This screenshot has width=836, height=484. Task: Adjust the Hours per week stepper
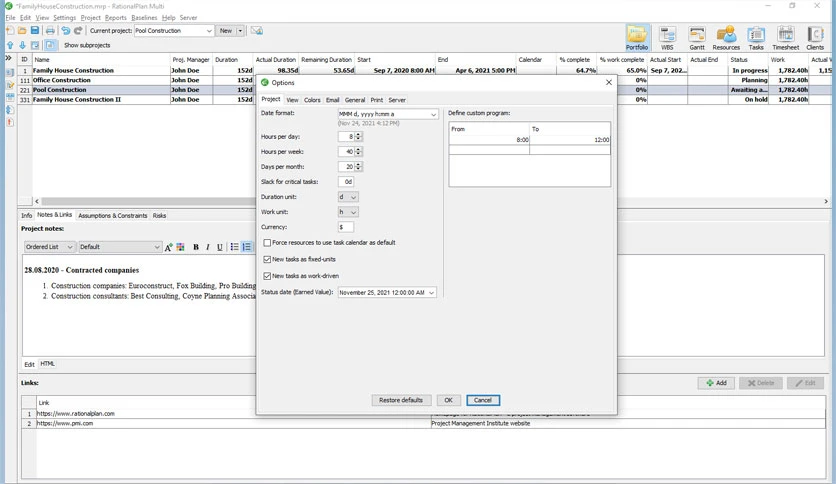(358, 151)
